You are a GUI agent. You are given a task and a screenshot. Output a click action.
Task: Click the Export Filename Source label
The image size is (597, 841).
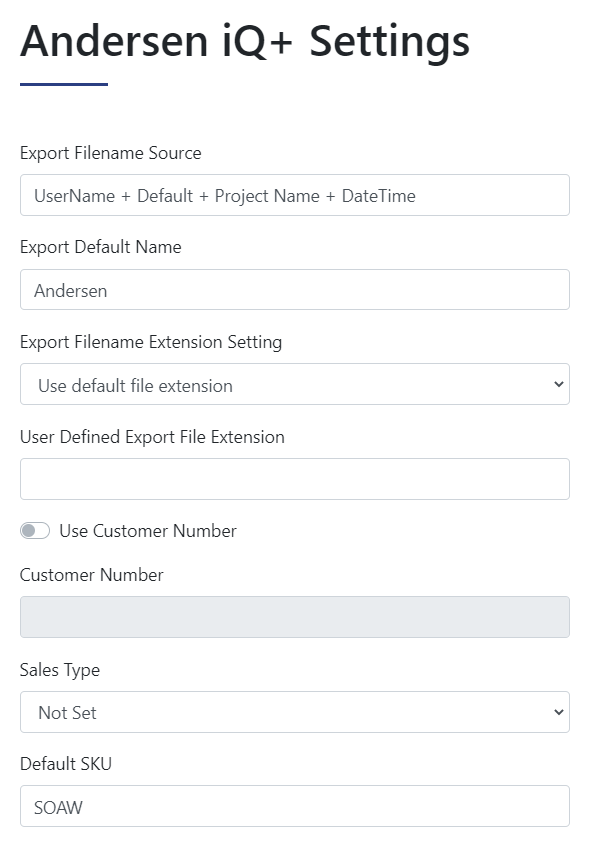[x=110, y=153]
